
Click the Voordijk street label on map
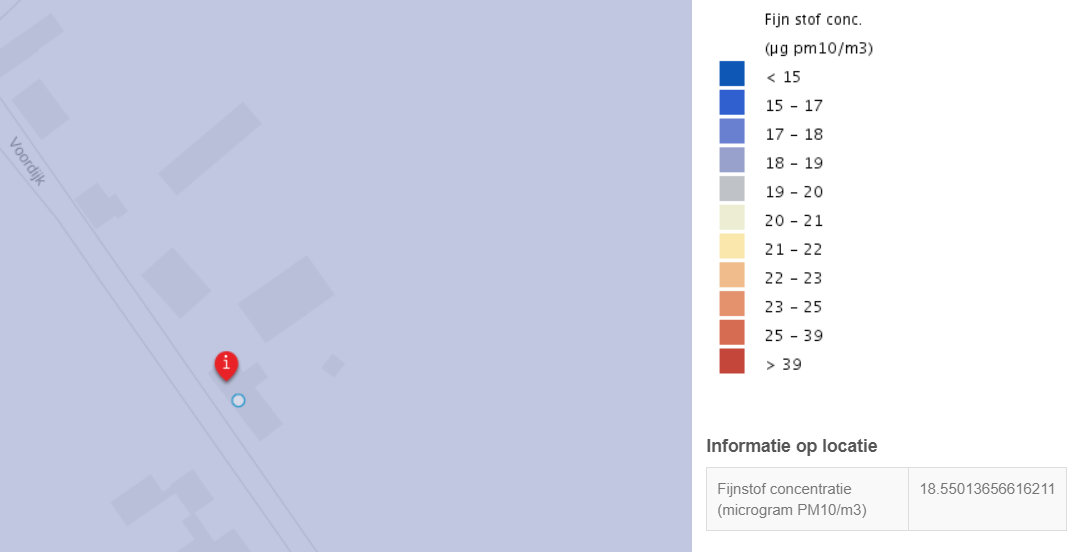pyautogui.click(x=28, y=161)
